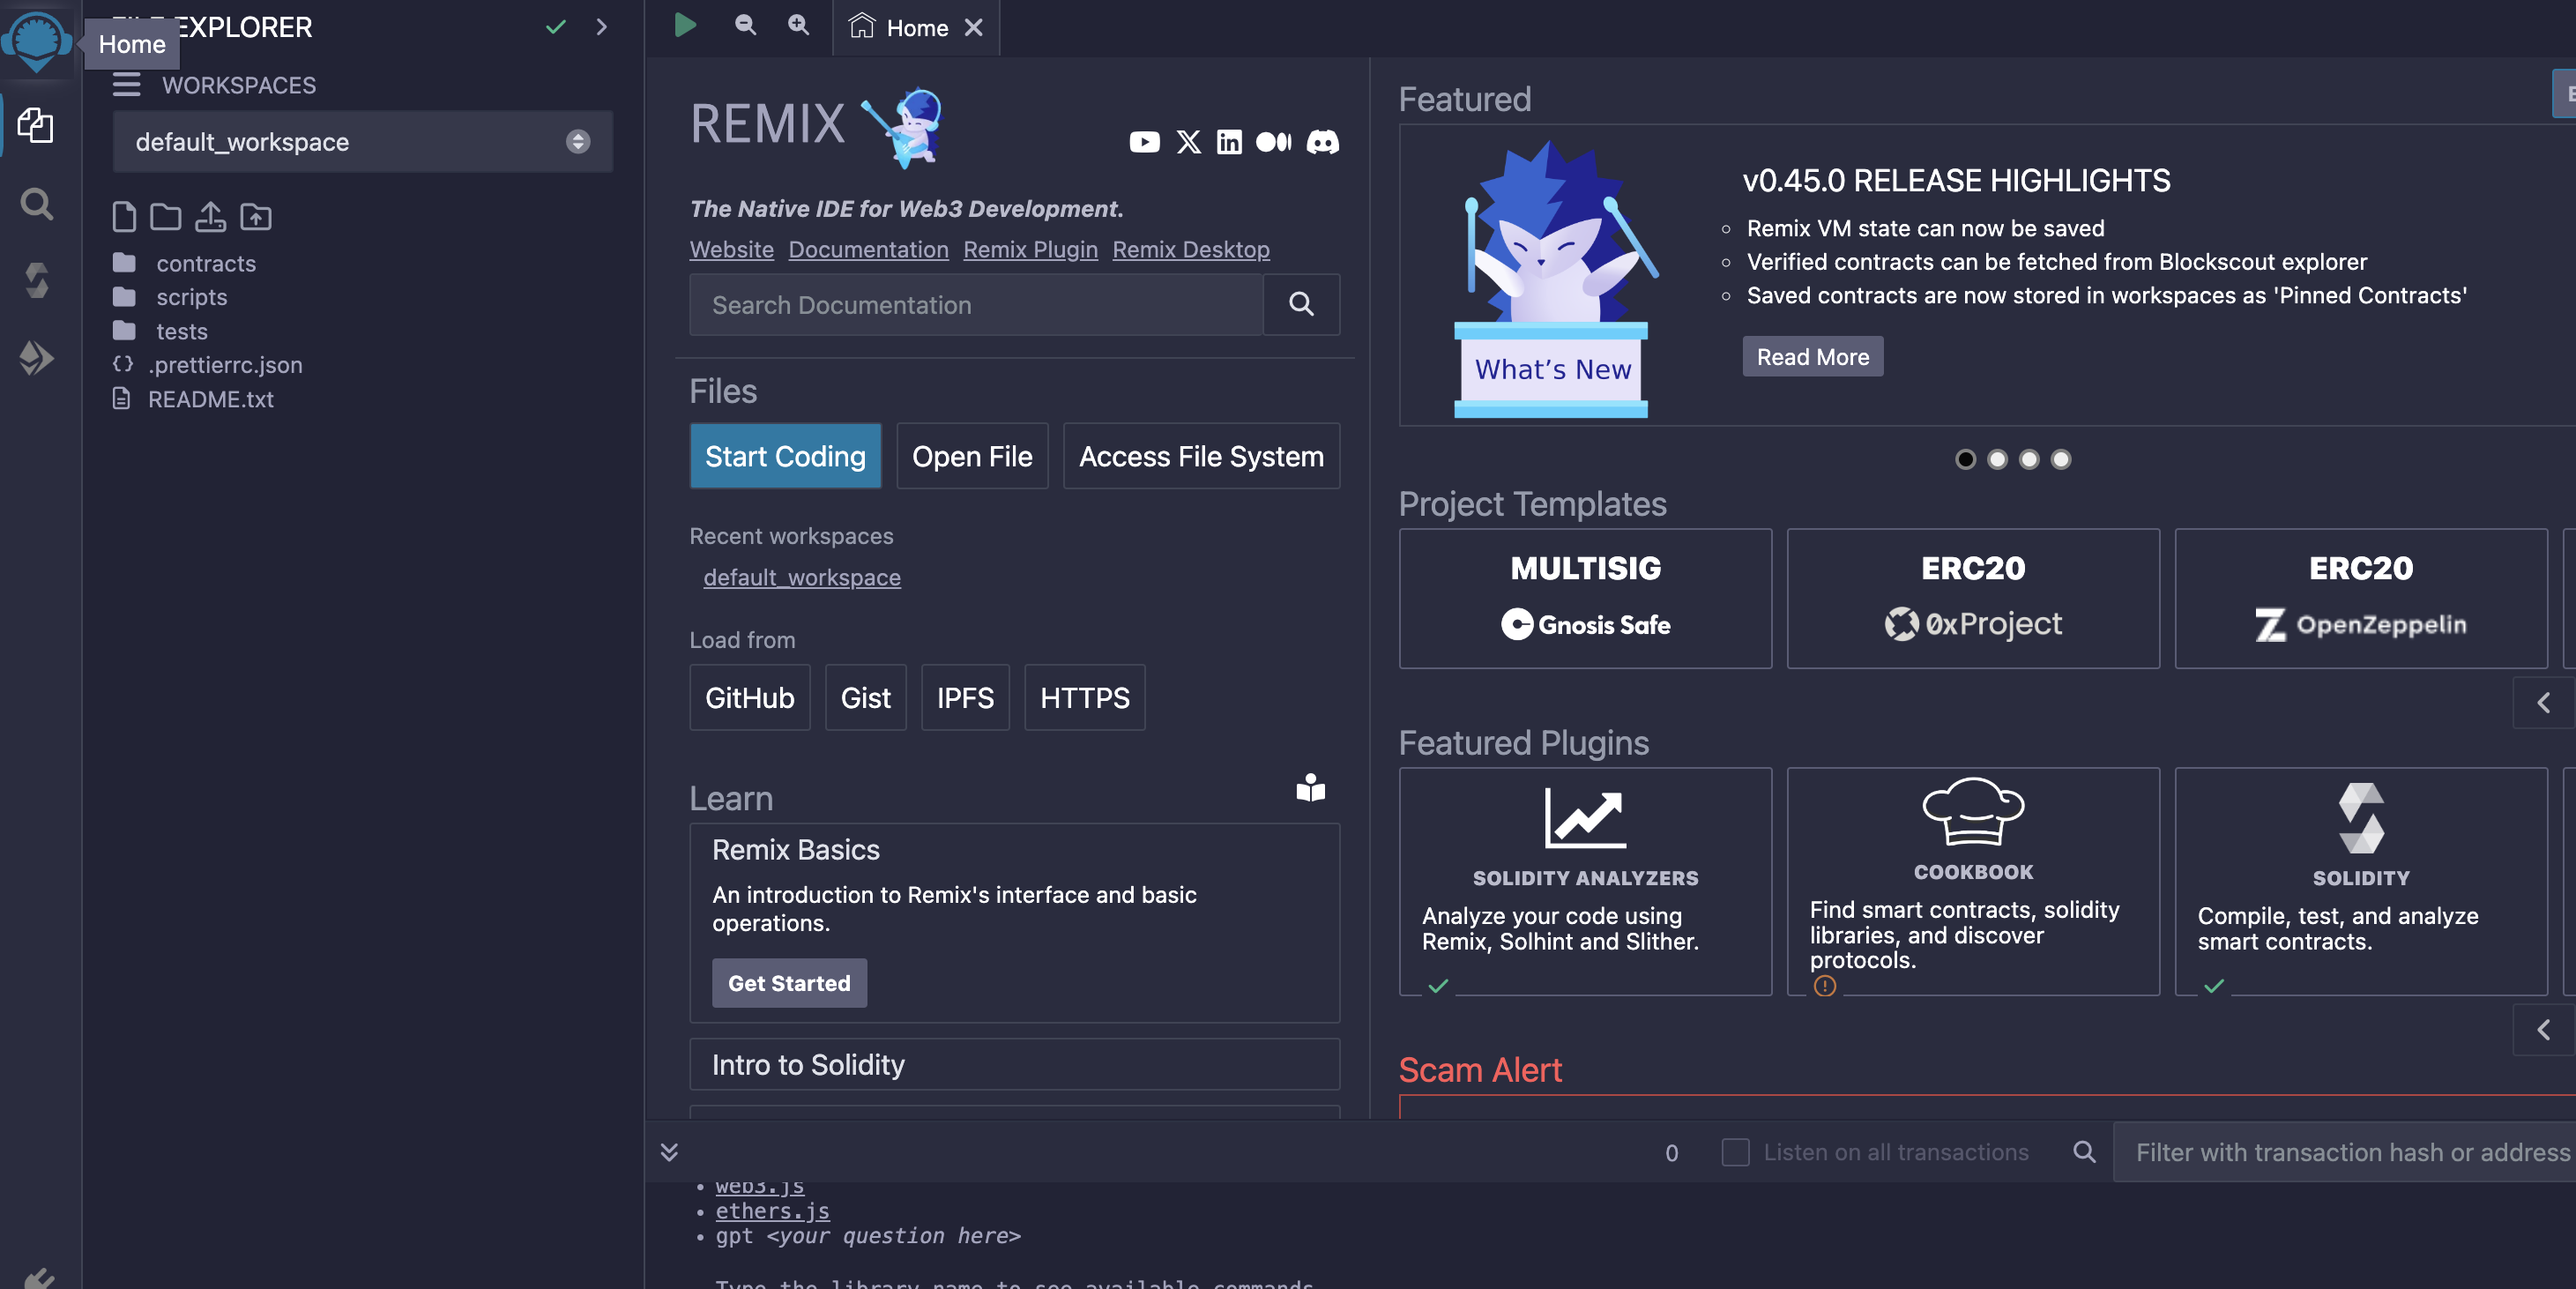Open the Workspaces hamburger menu
This screenshot has width=2576, height=1289.
[126, 85]
